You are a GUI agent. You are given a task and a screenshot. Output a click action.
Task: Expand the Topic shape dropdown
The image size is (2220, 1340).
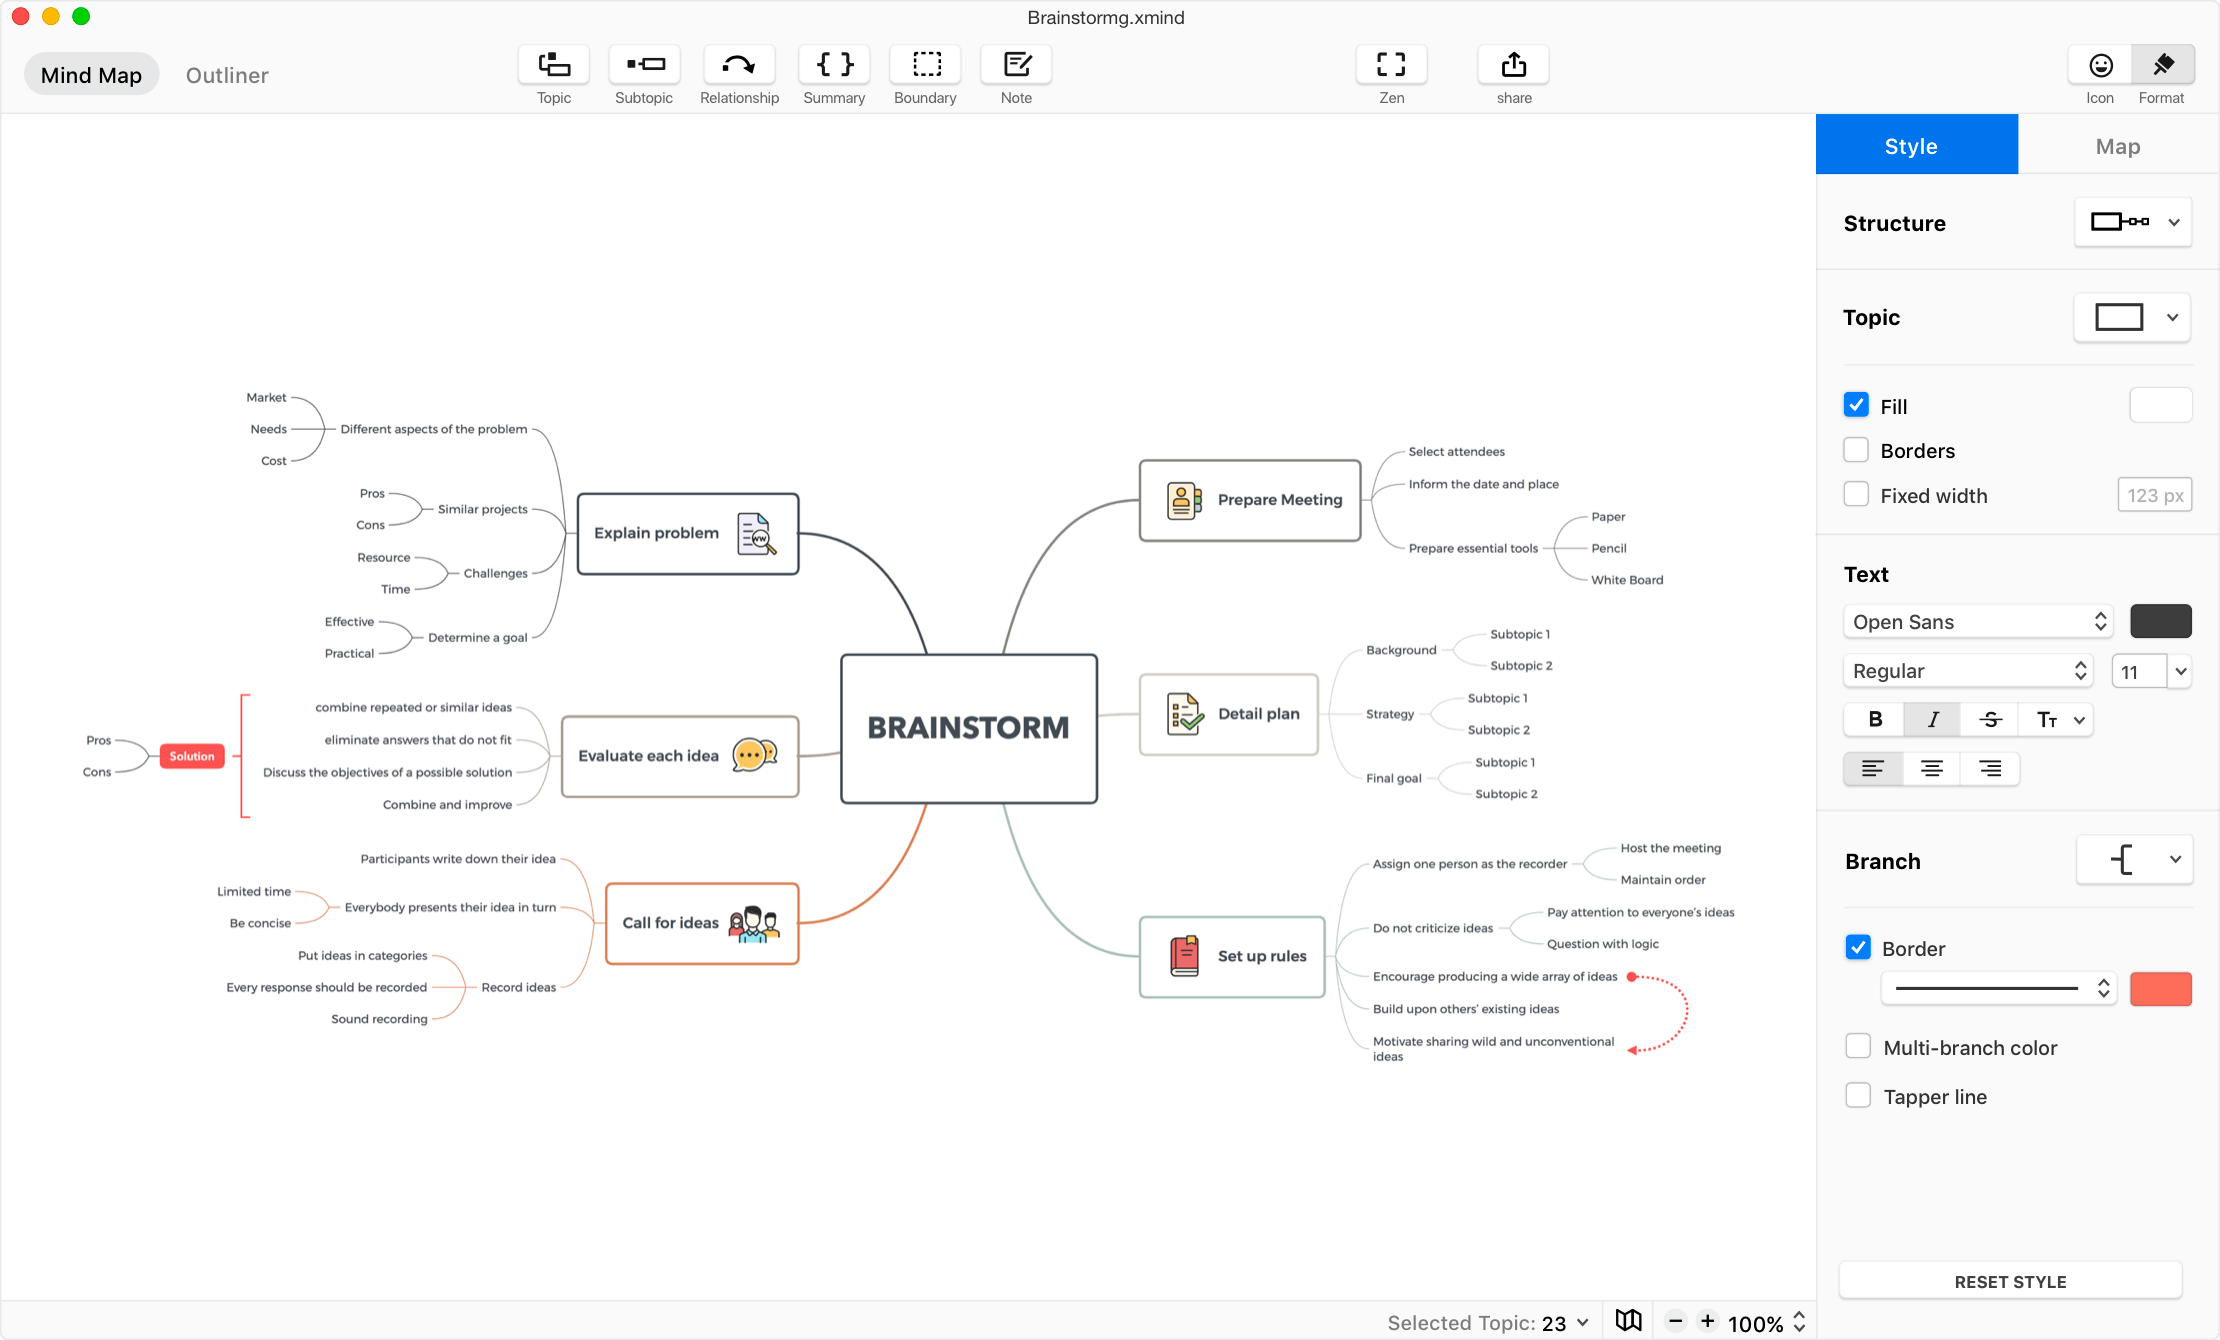tap(2176, 316)
